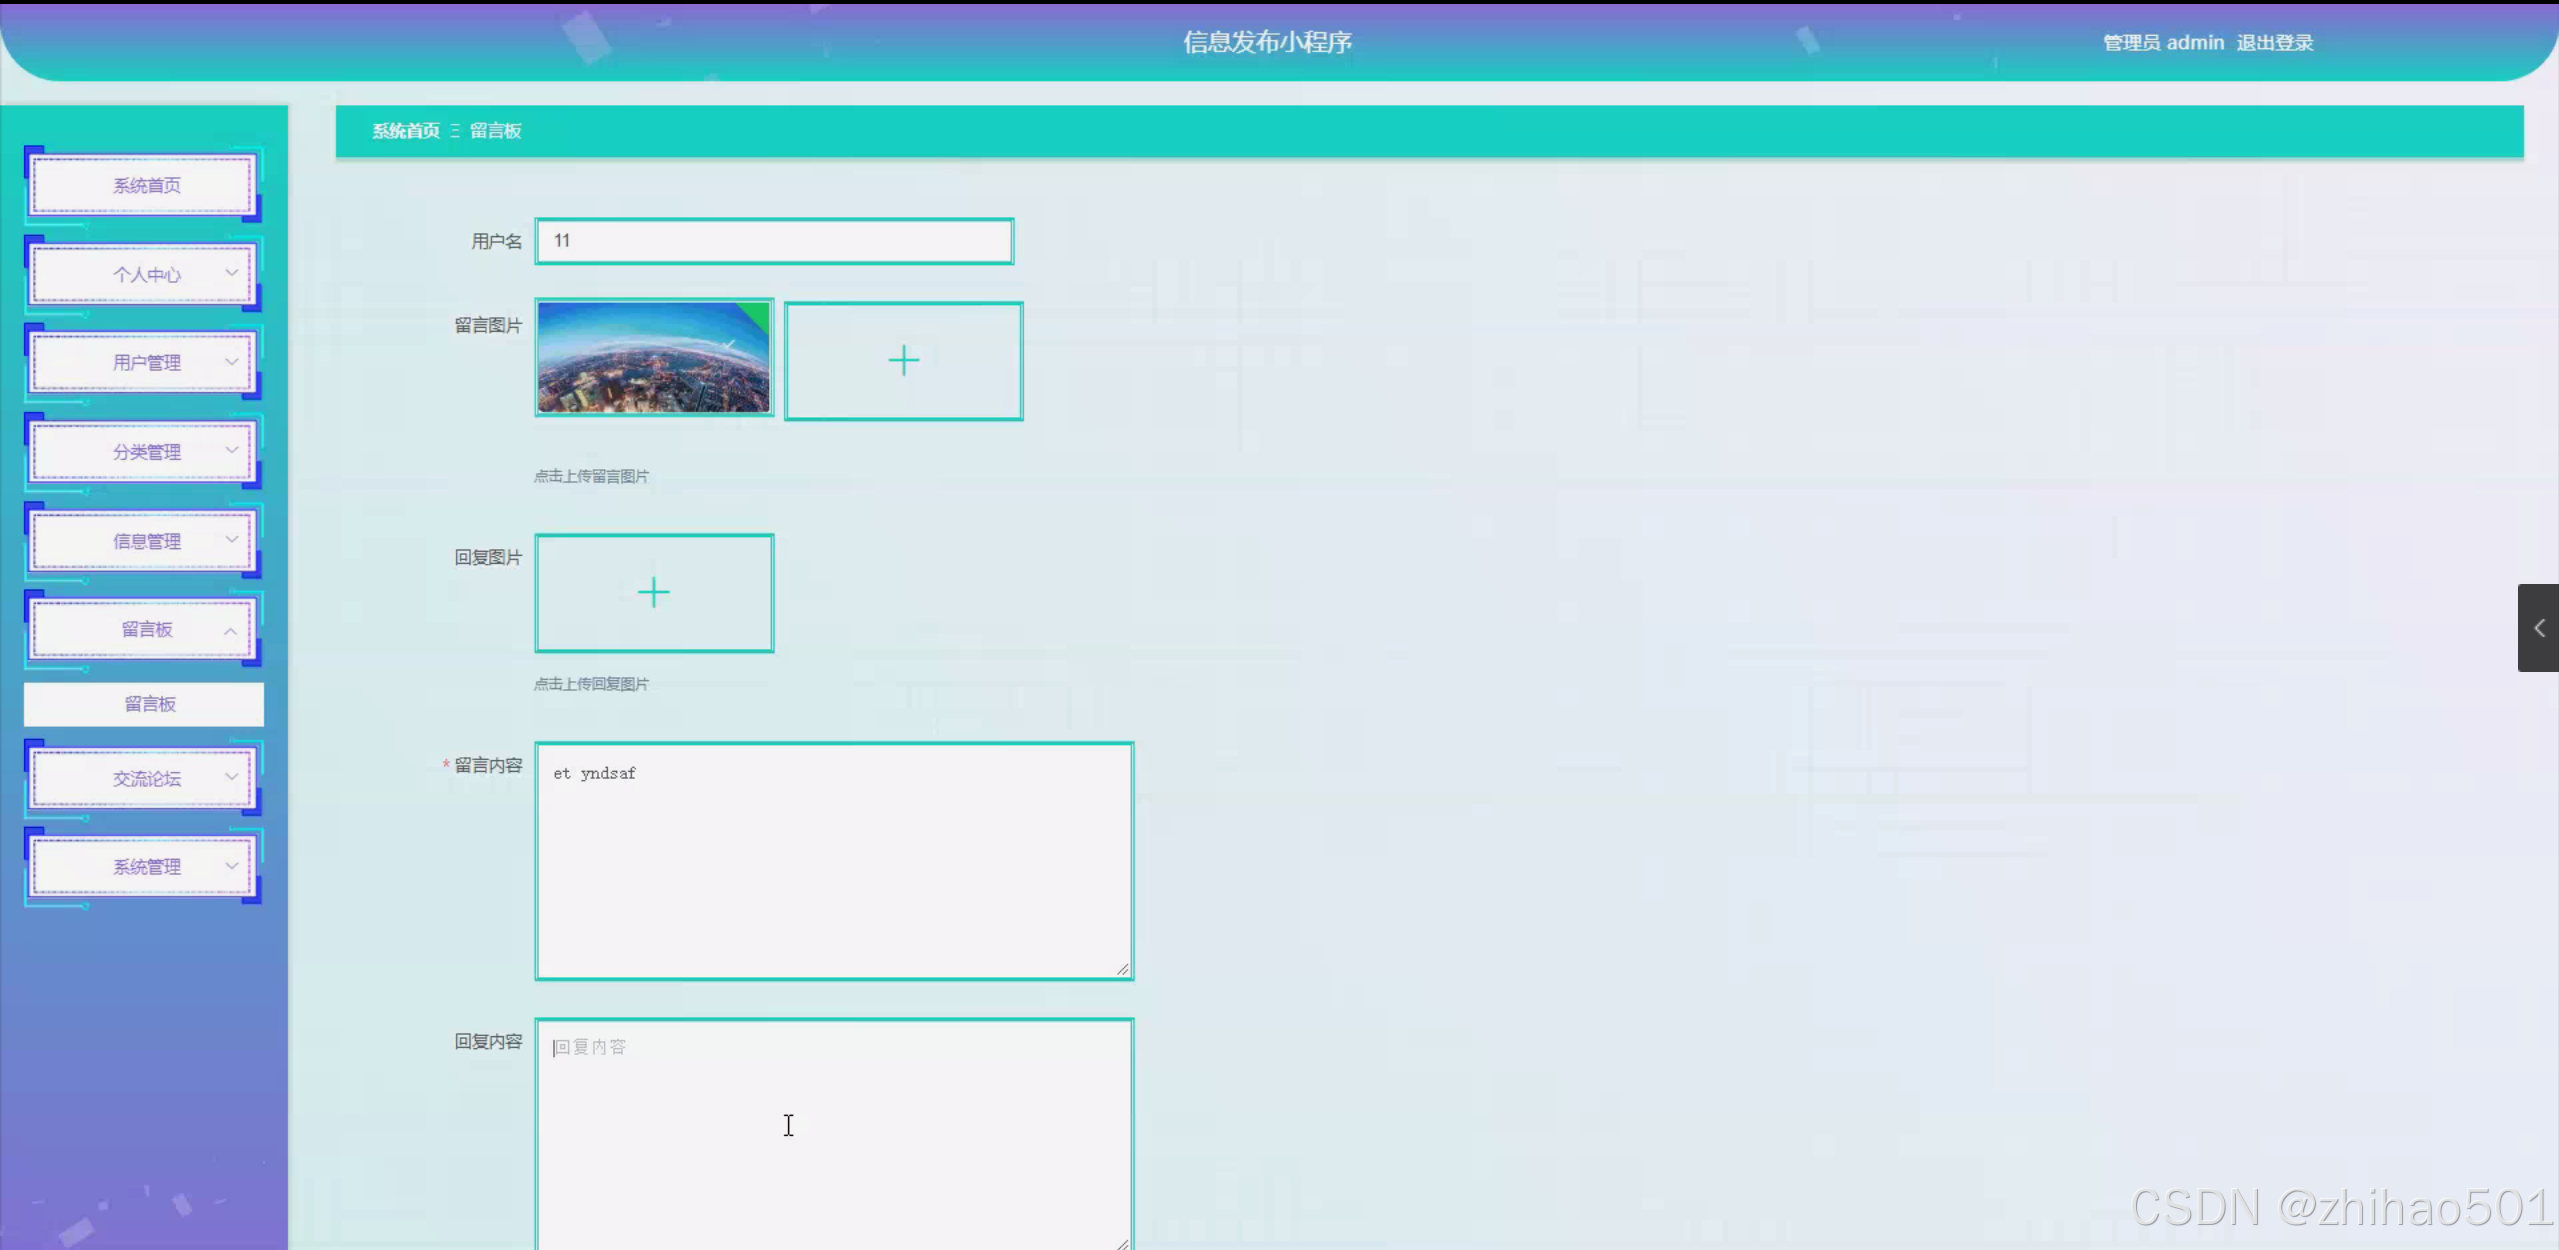The width and height of the screenshot is (2559, 1250).
Task: Click the 退出登录 link
Action: [x=2274, y=43]
